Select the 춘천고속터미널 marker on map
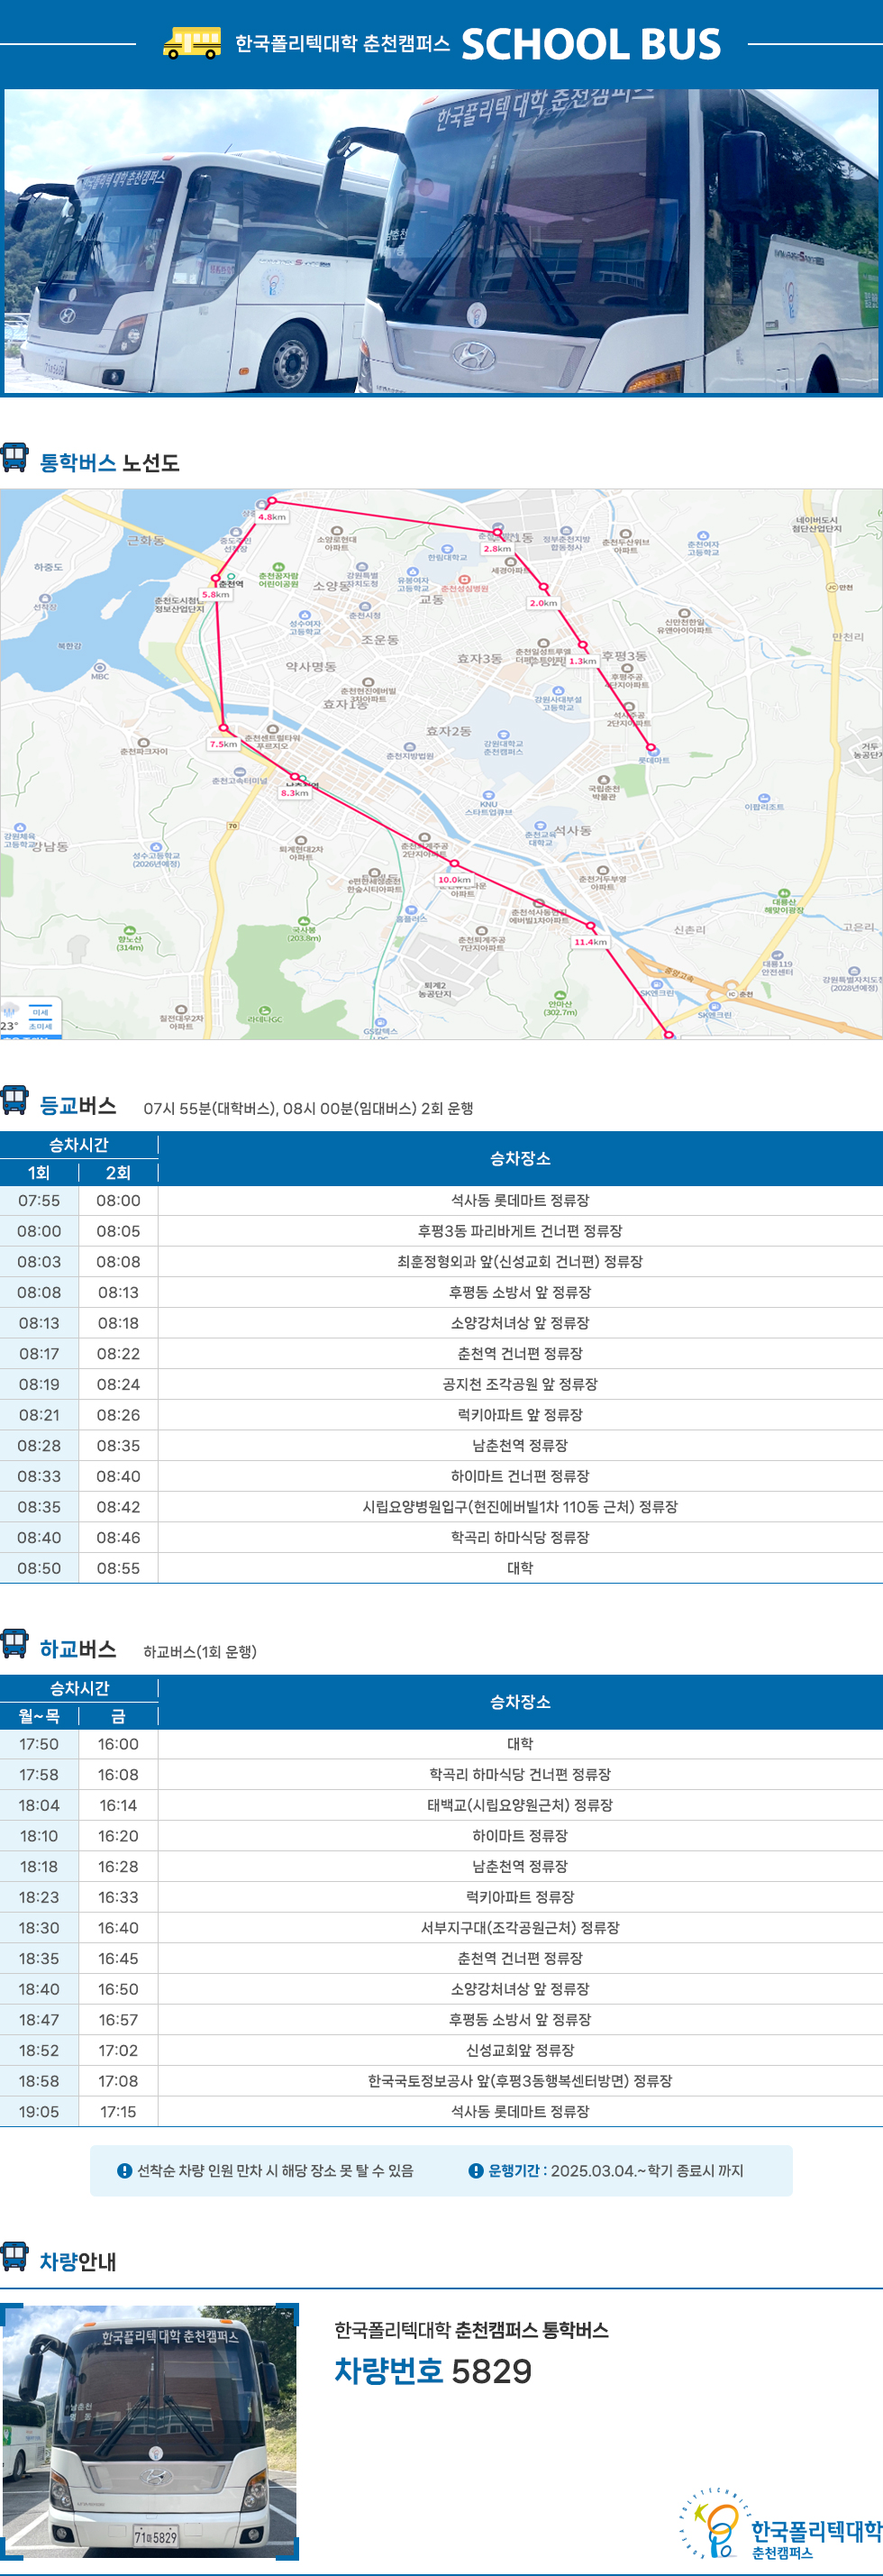Image resolution: width=883 pixels, height=2576 pixels. pos(239,776)
